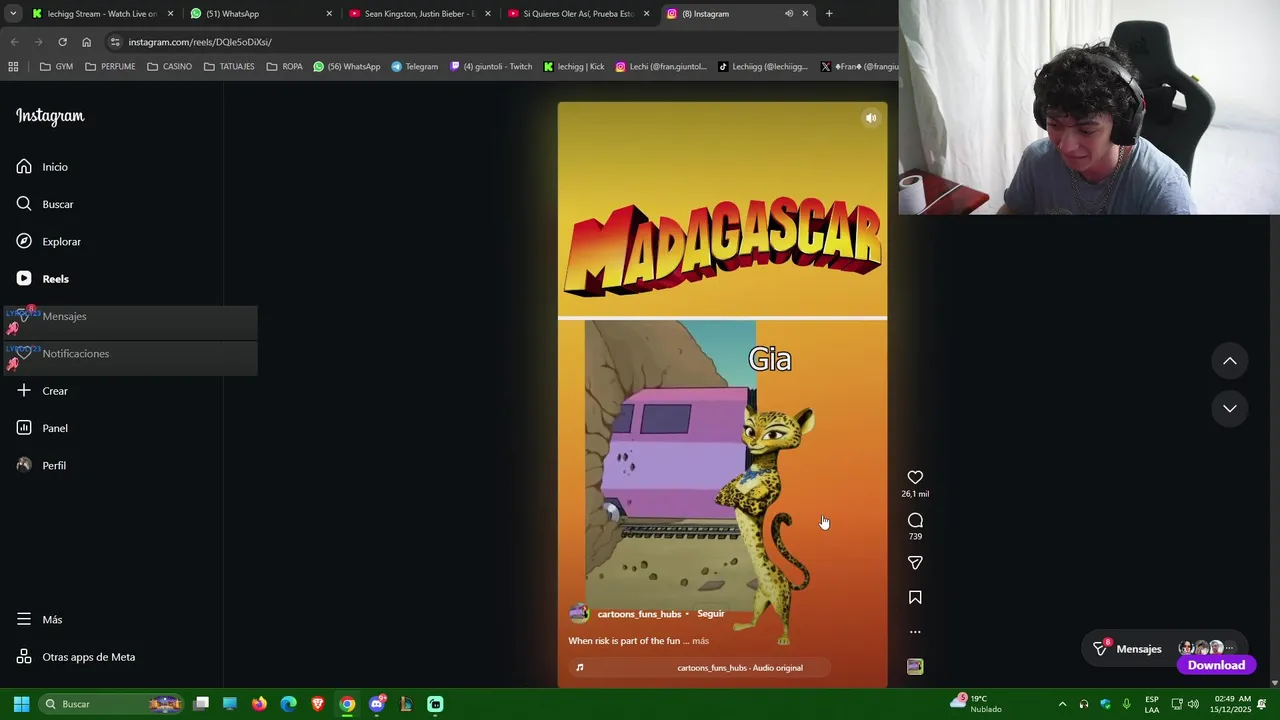Click the browser home button

pos(86,42)
